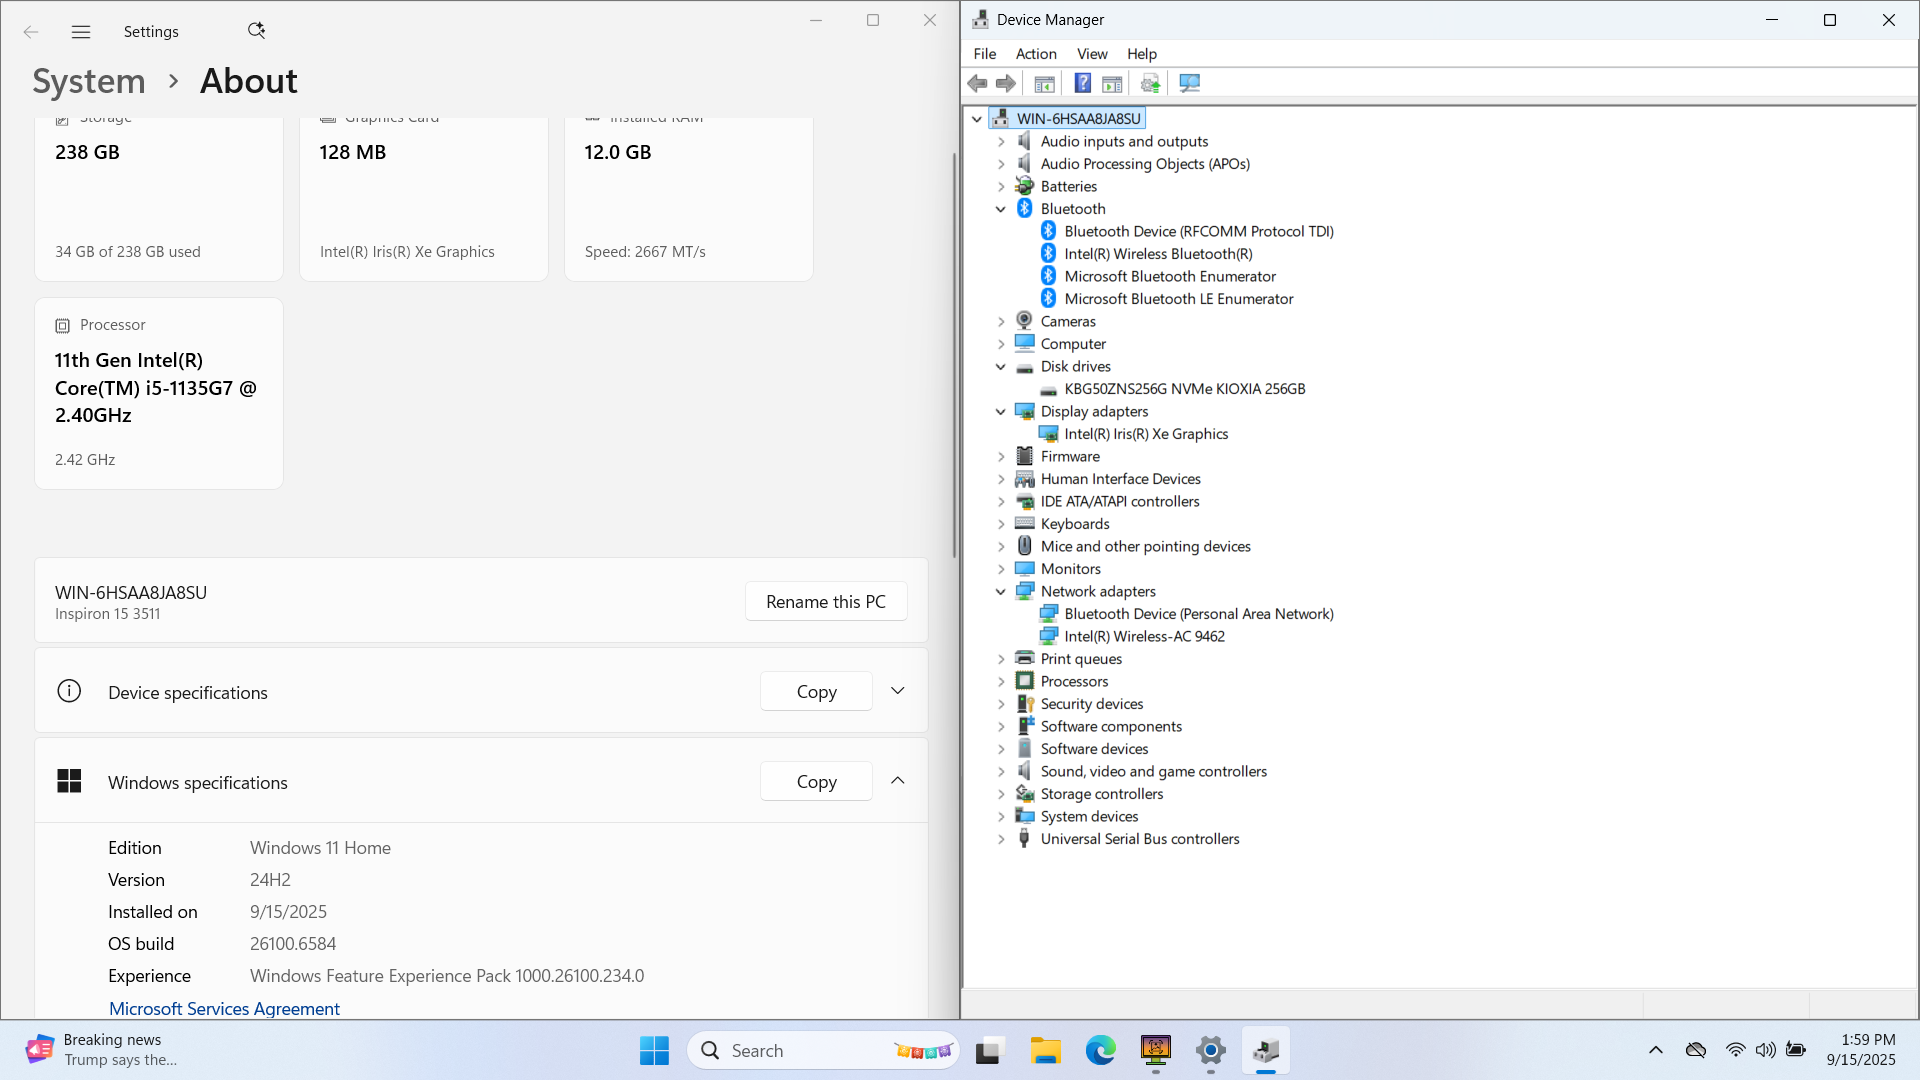Open the Action menu
This screenshot has width=1920, height=1080.
pos(1036,54)
